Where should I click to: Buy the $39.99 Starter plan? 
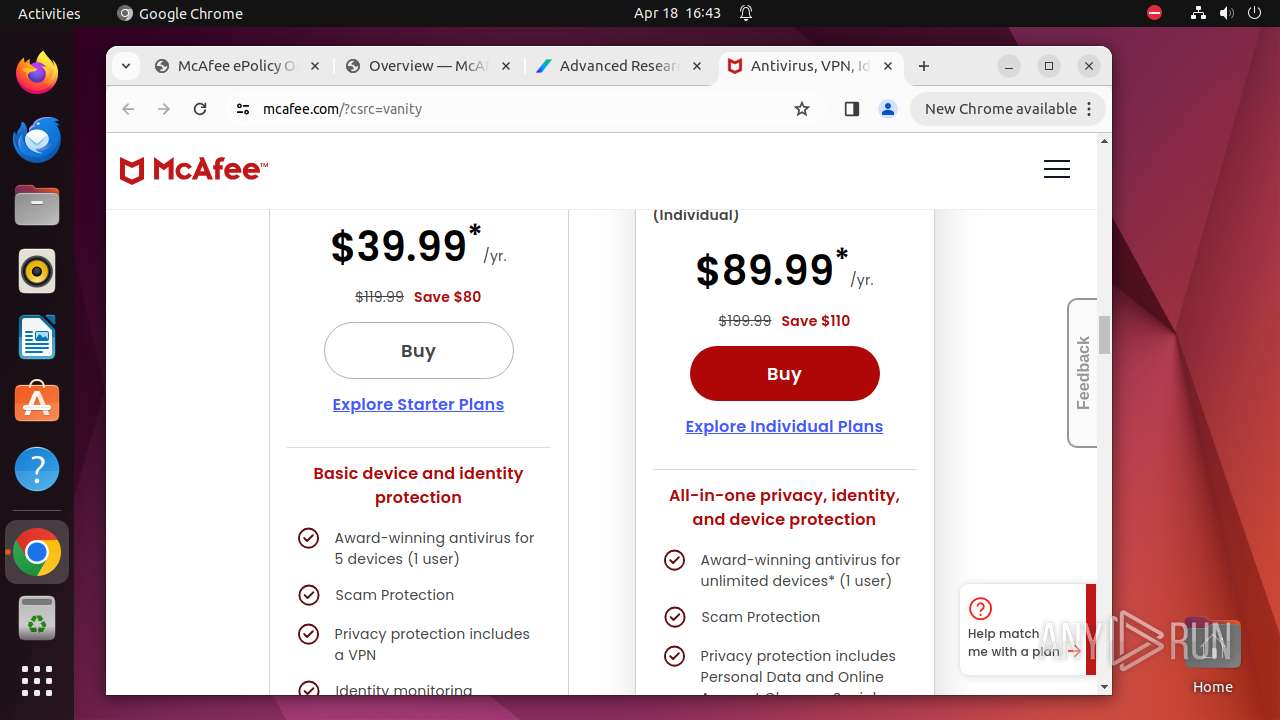tap(418, 351)
